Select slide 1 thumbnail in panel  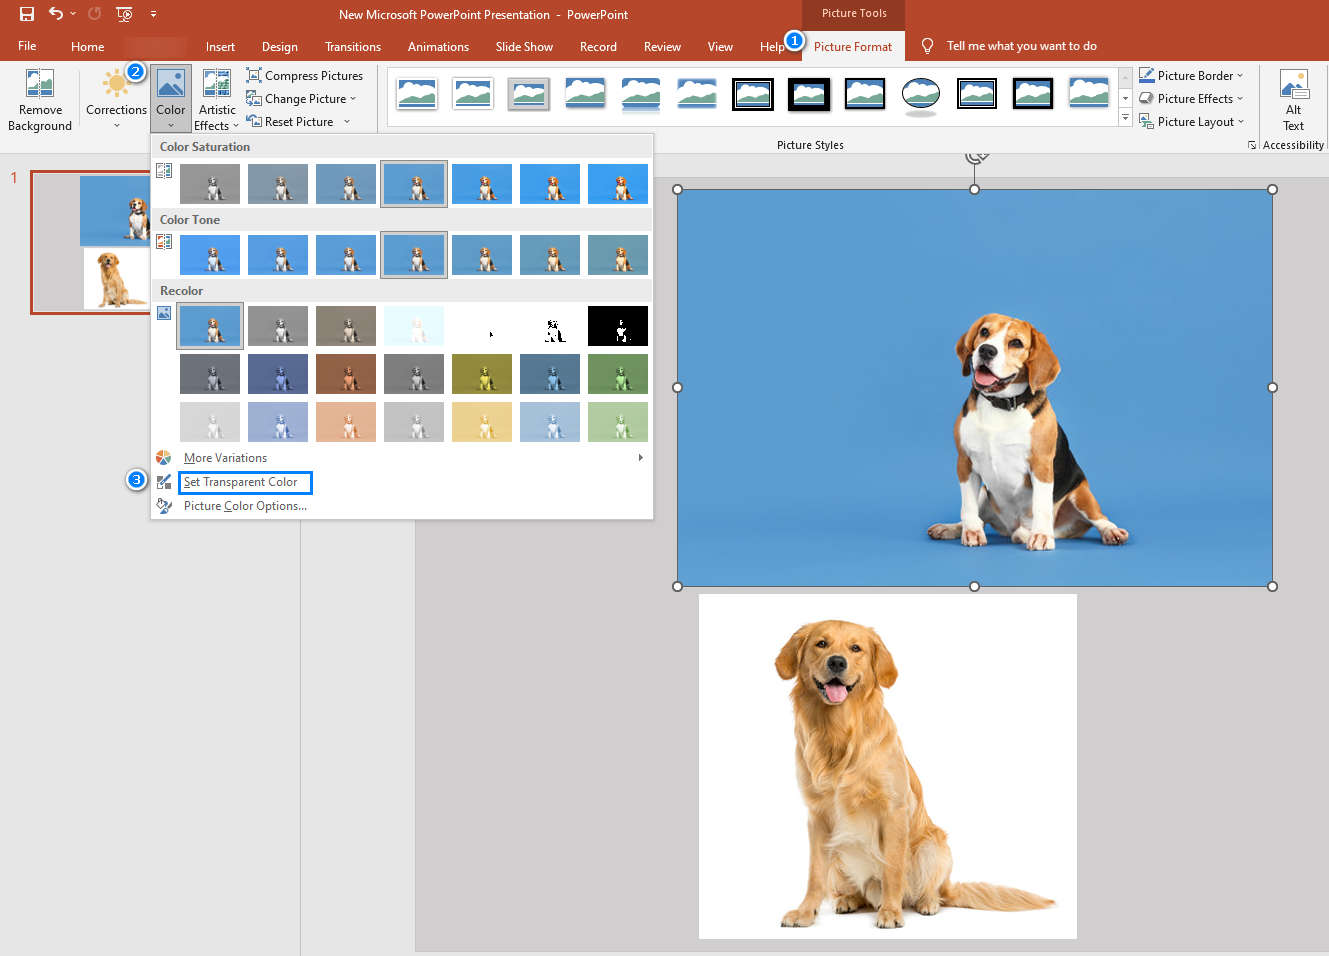[x=92, y=242]
